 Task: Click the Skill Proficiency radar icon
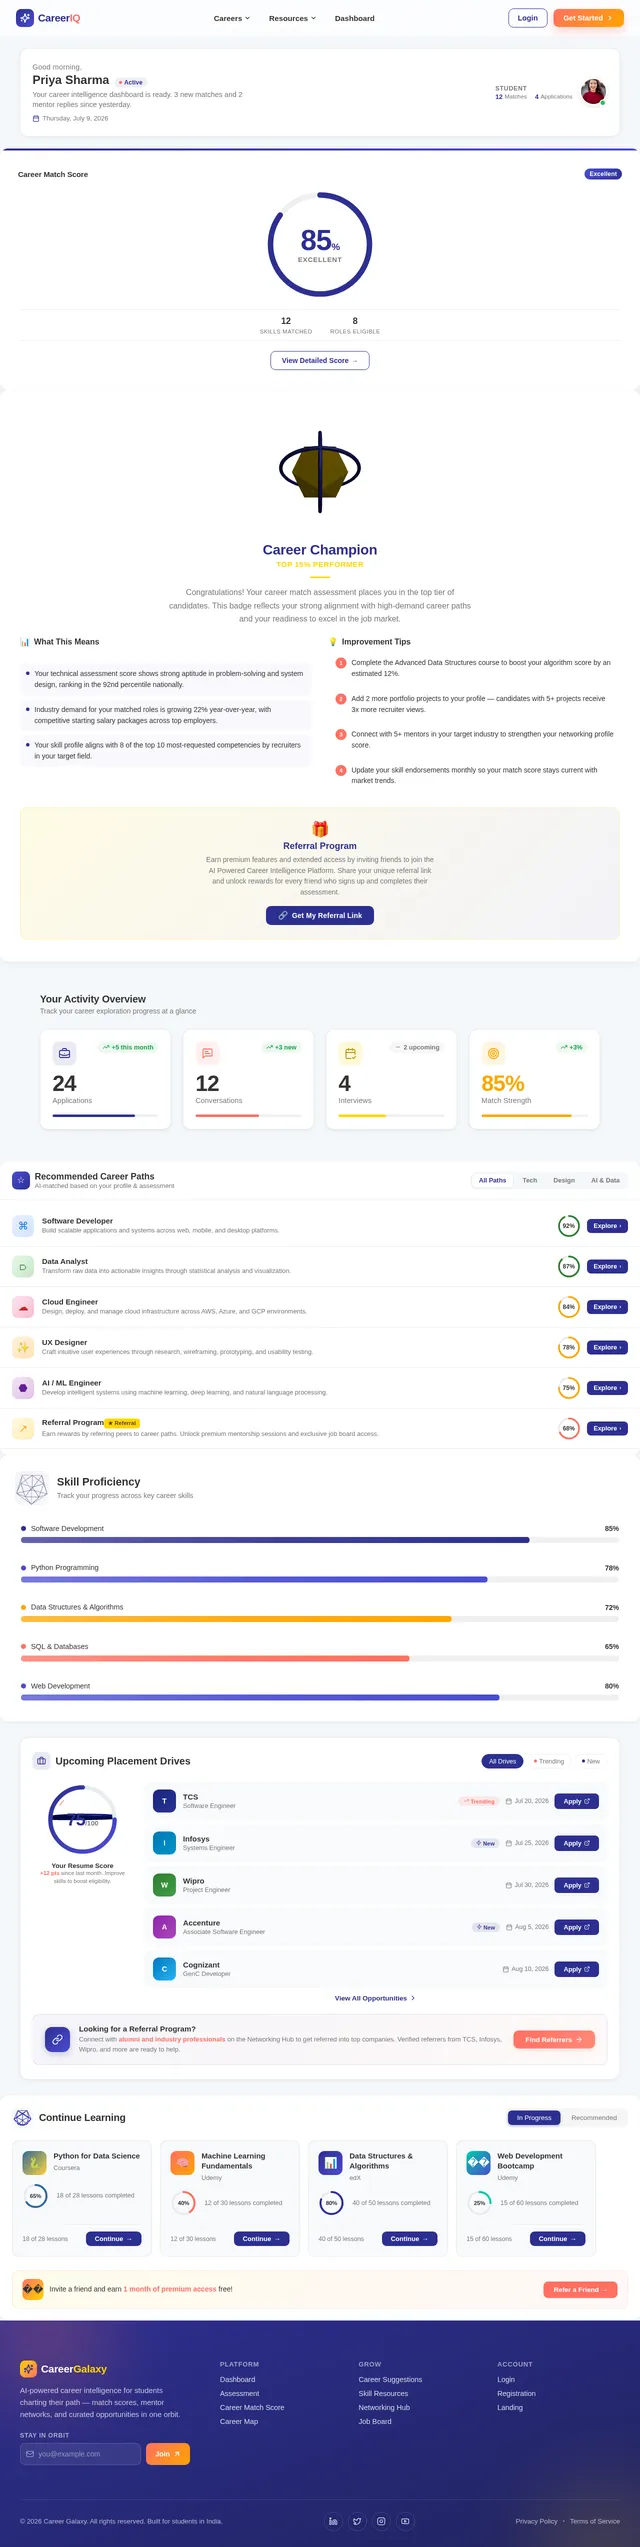32,1488
